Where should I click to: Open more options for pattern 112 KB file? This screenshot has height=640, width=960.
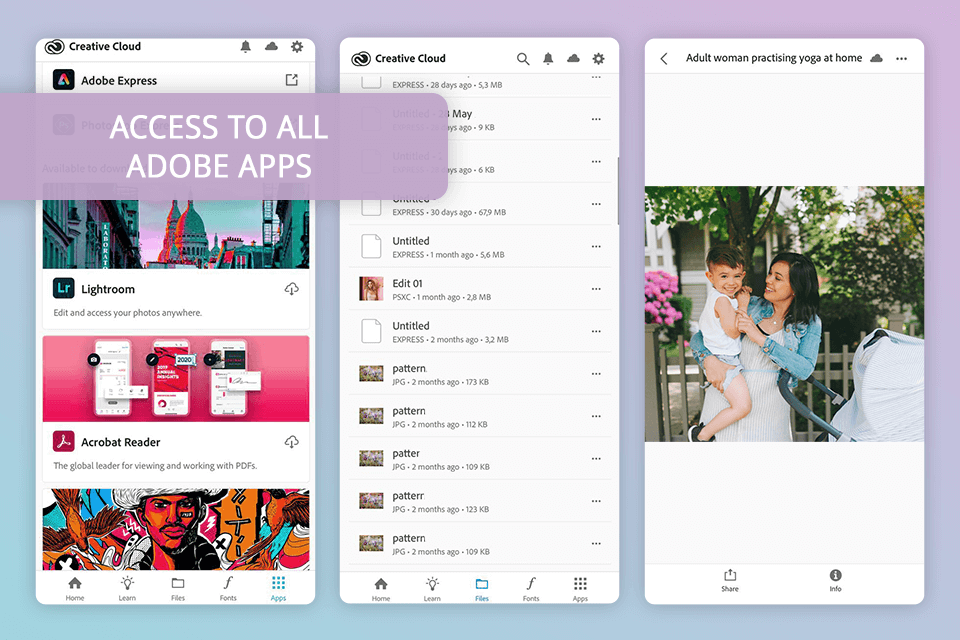596,416
